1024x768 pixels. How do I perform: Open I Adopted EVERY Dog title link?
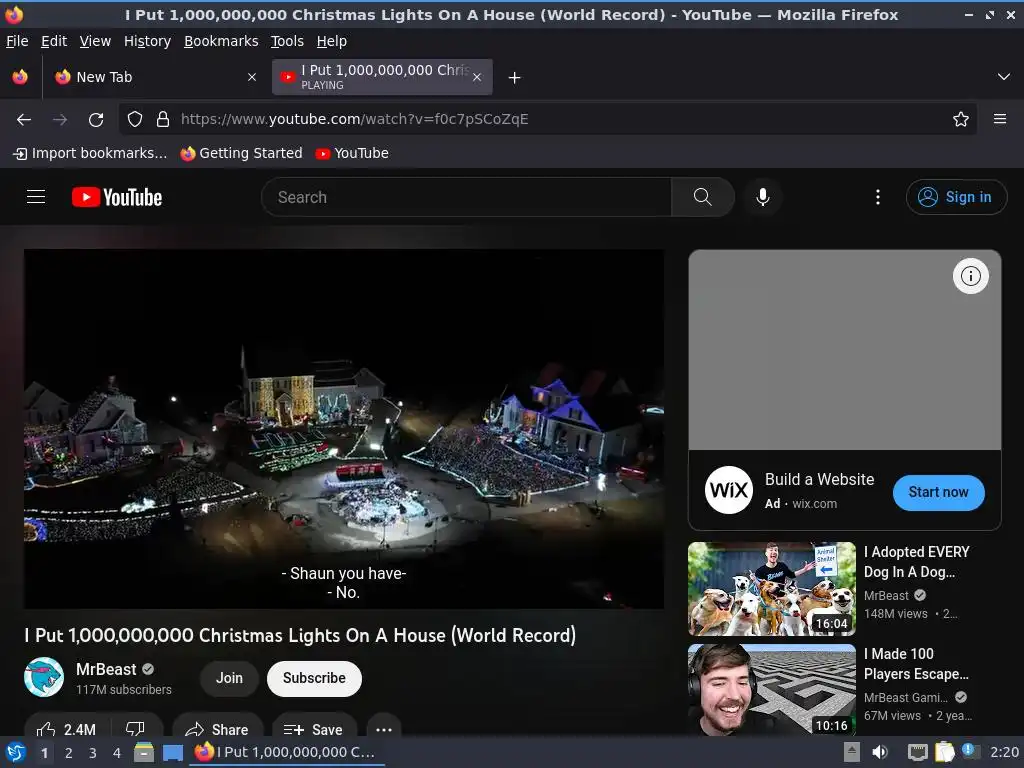[x=917, y=562]
